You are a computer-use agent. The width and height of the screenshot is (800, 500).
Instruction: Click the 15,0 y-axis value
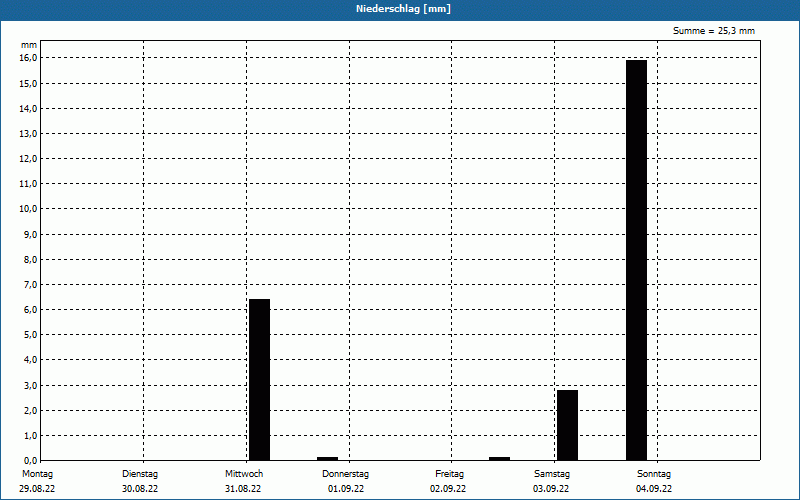[x=28, y=83]
